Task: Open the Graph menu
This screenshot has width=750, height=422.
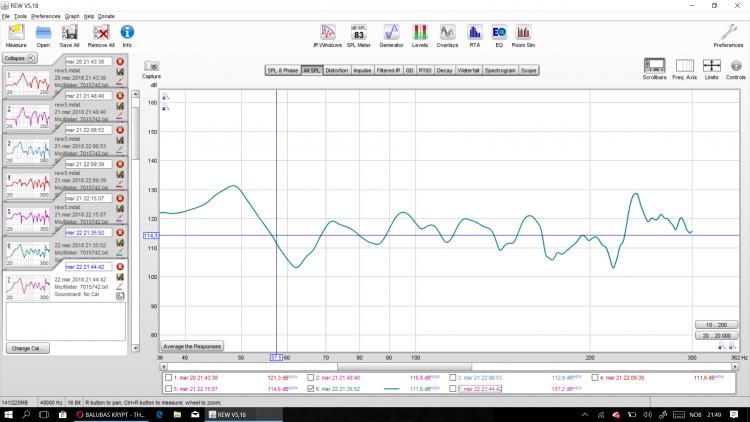Action: tap(72, 16)
